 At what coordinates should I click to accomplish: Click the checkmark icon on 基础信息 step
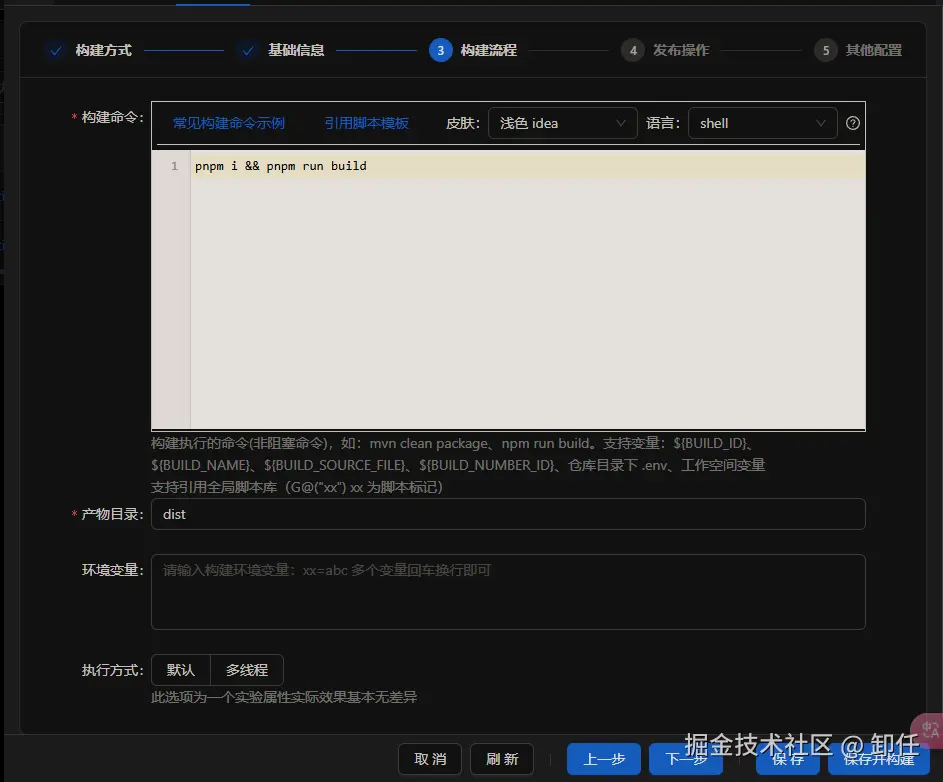[248, 48]
